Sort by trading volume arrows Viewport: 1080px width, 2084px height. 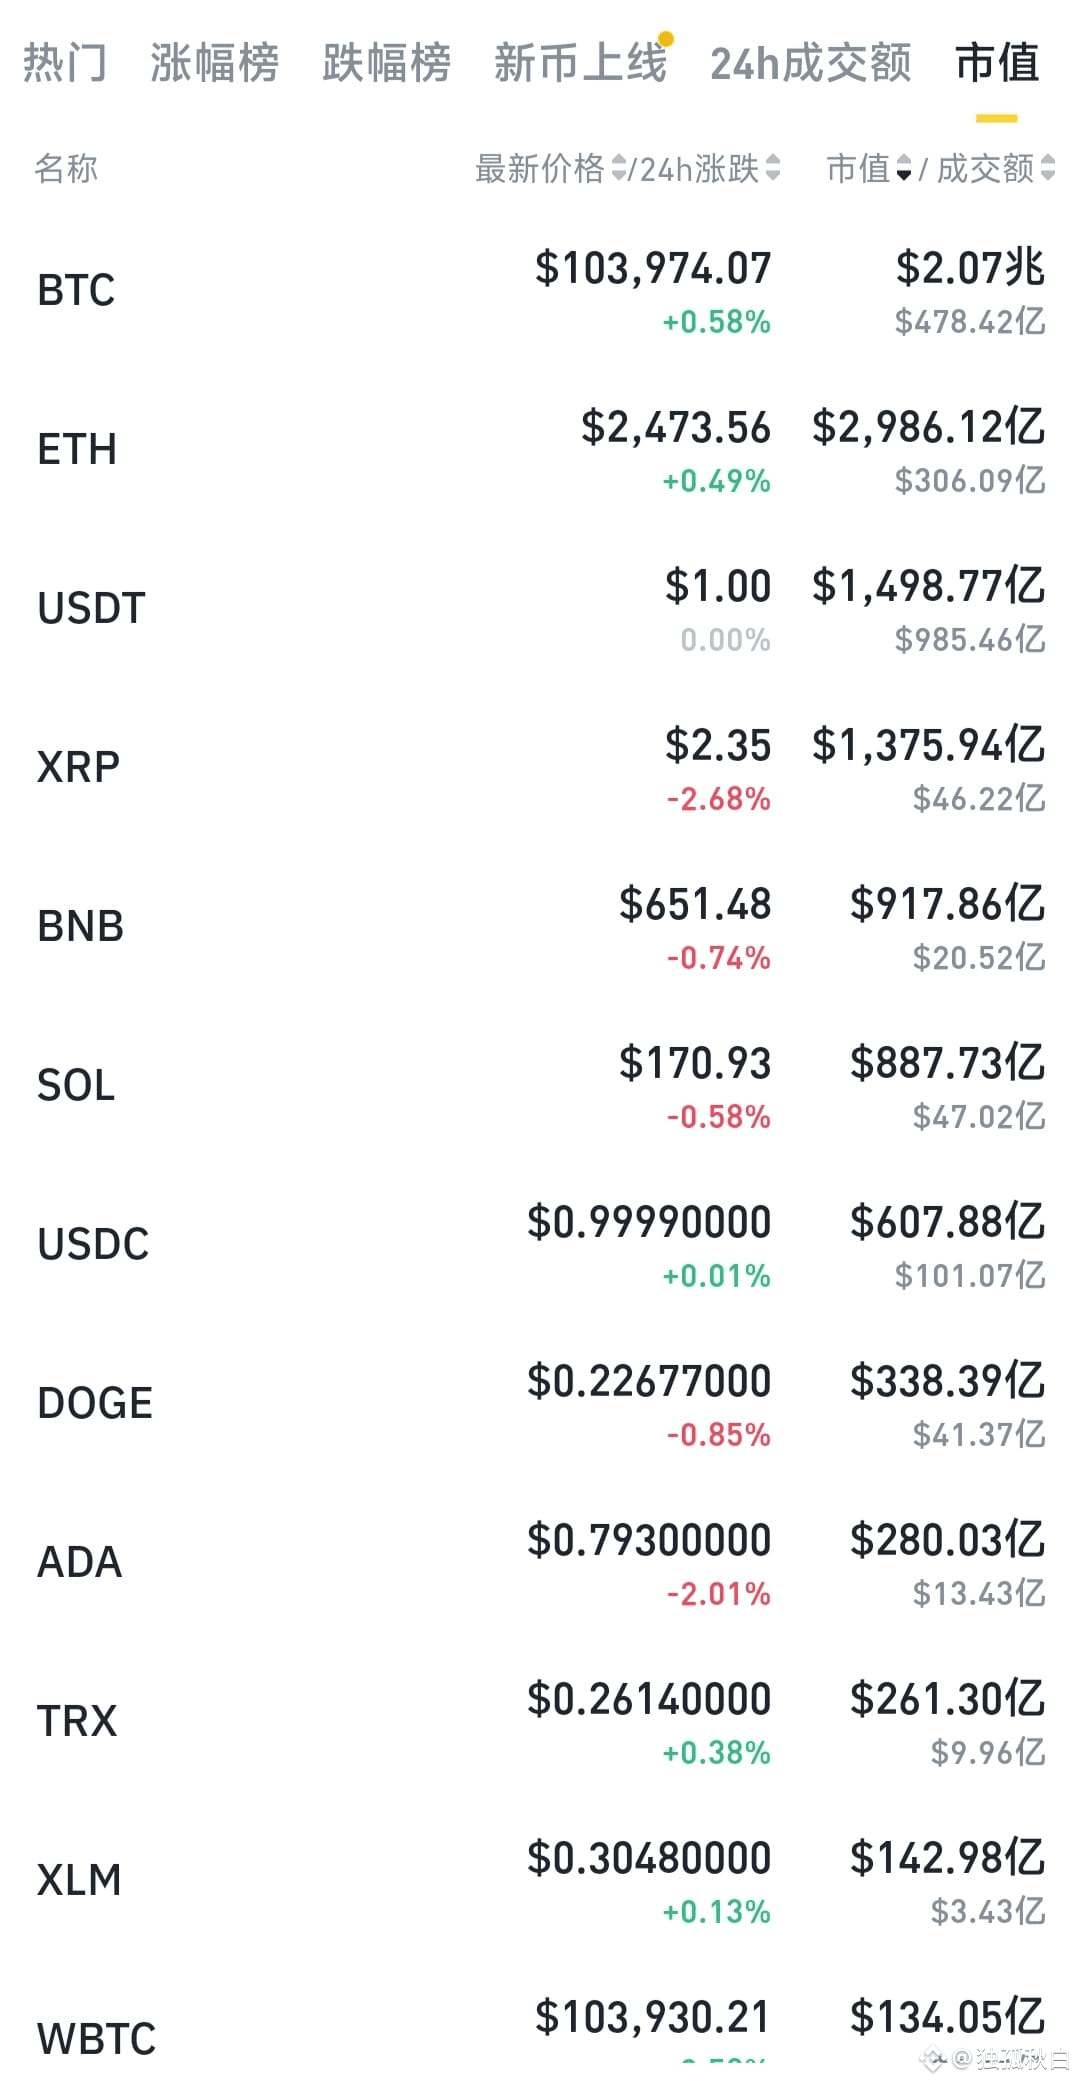(1047, 168)
